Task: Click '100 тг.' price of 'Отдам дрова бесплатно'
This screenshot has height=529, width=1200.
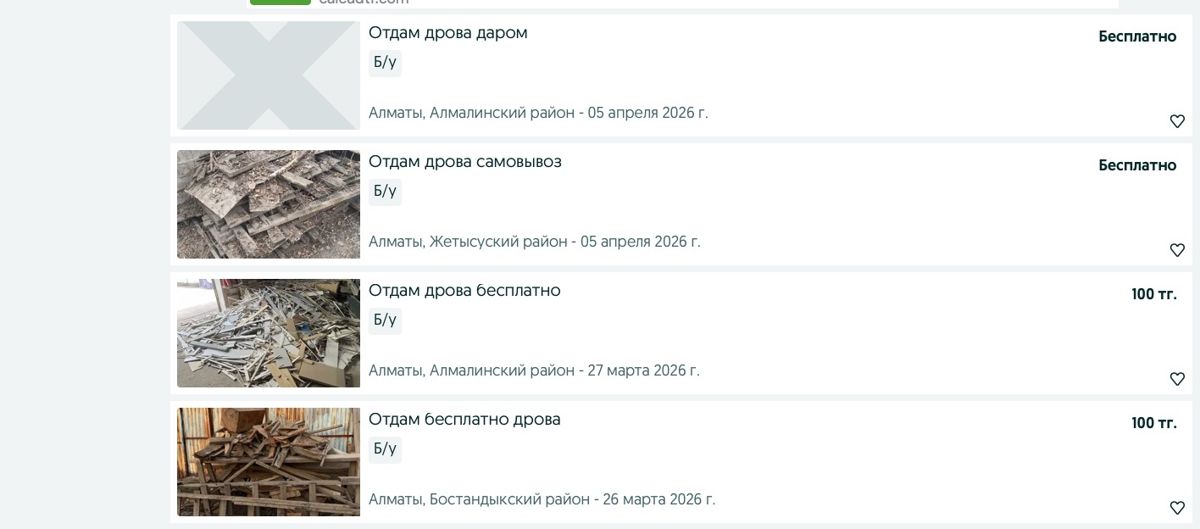Action: click(1154, 294)
